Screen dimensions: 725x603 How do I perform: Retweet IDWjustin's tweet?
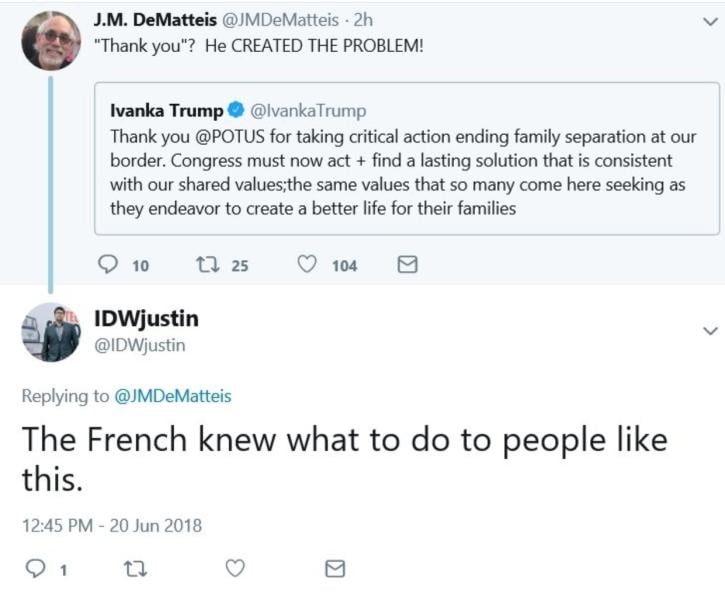click(x=133, y=569)
